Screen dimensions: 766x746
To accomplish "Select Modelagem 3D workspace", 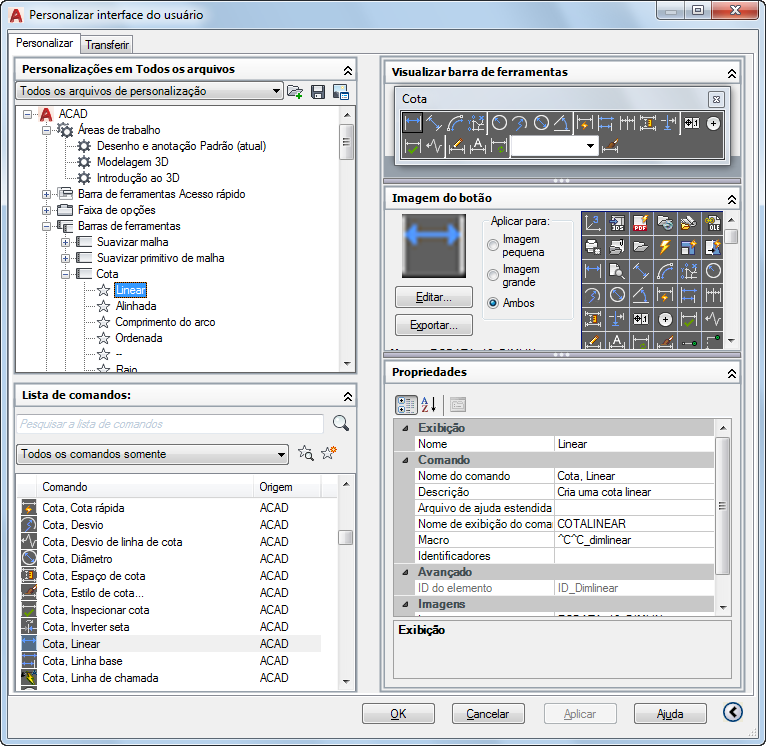I will pyautogui.click(x=132, y=162).
